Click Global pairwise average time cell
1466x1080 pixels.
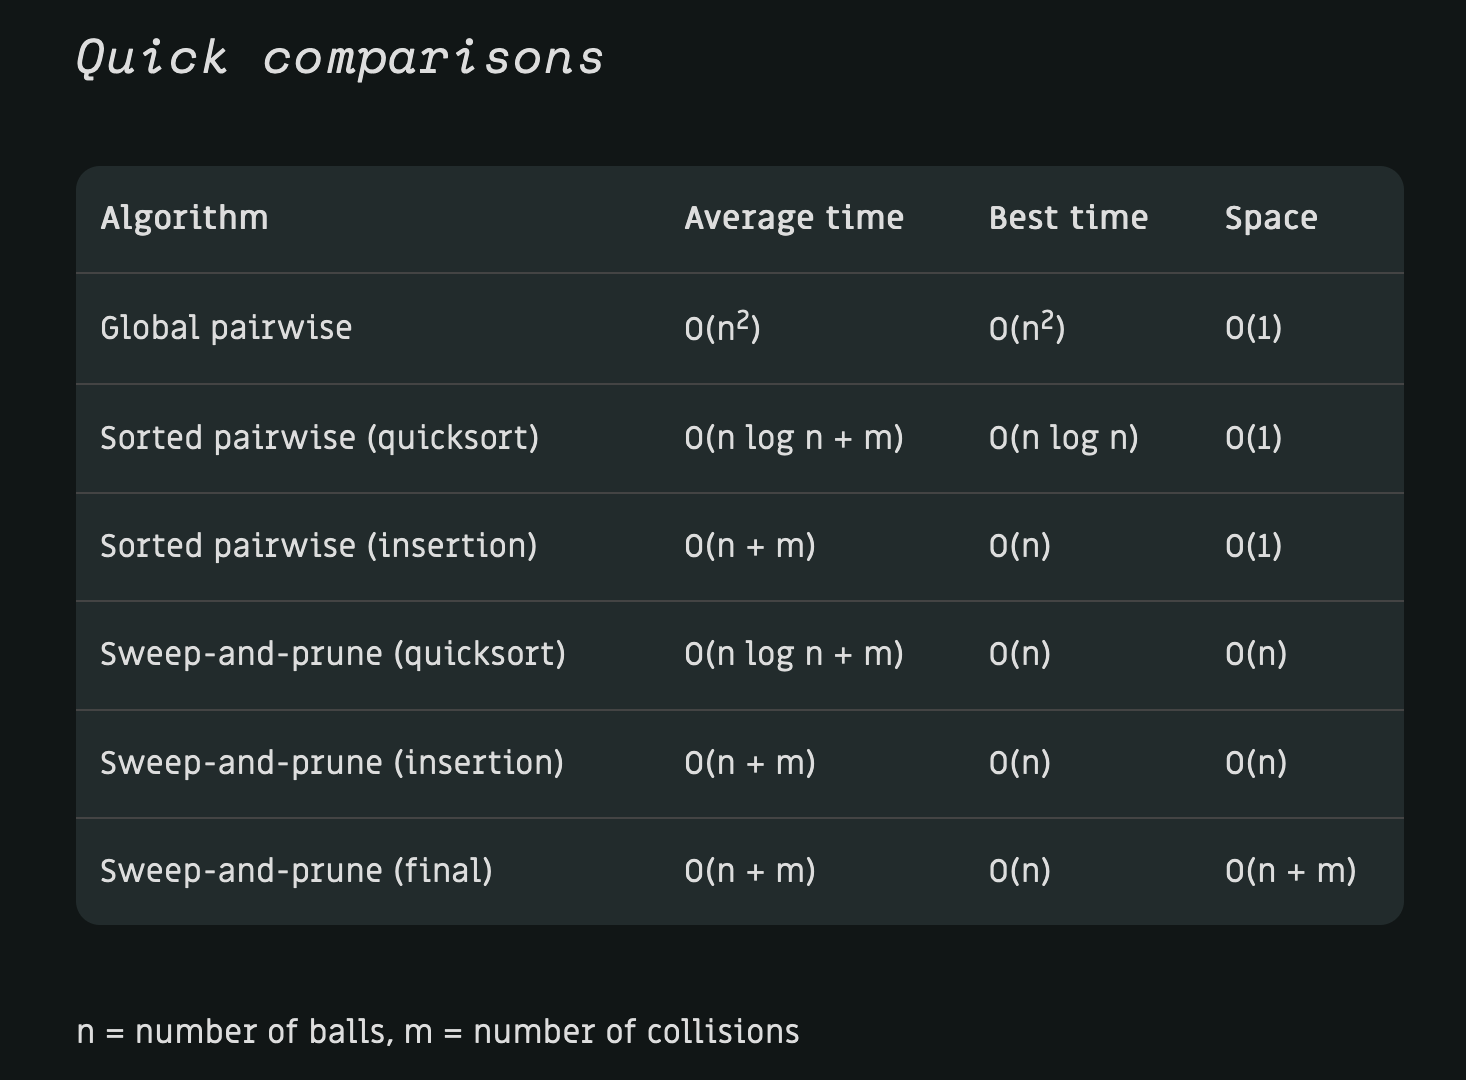point(722,328)
